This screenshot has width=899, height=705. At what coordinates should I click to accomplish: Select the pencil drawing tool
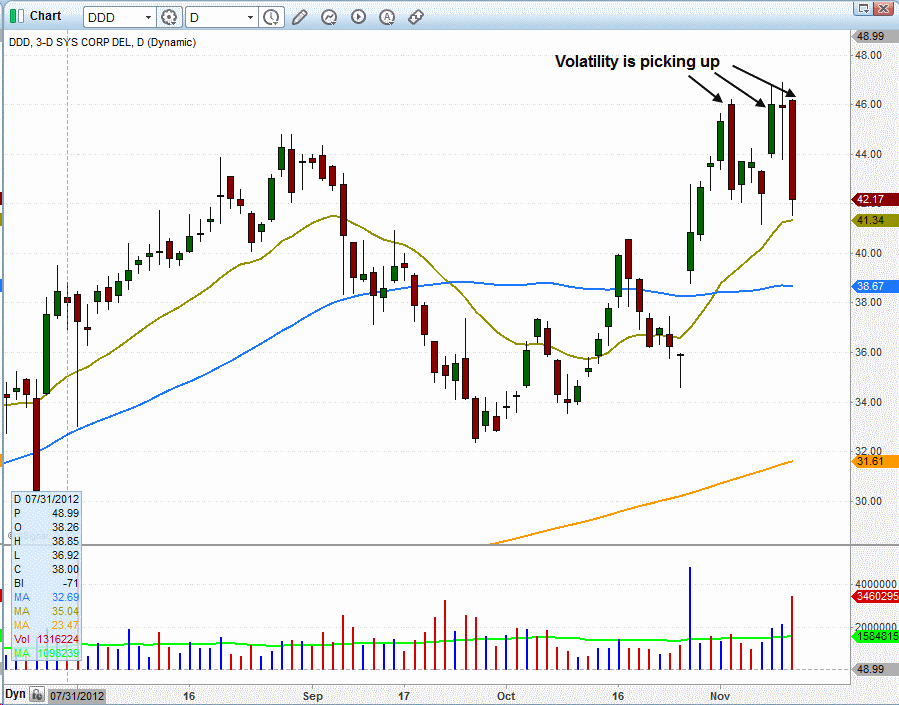pyautogui.click(x=299, y=17)
